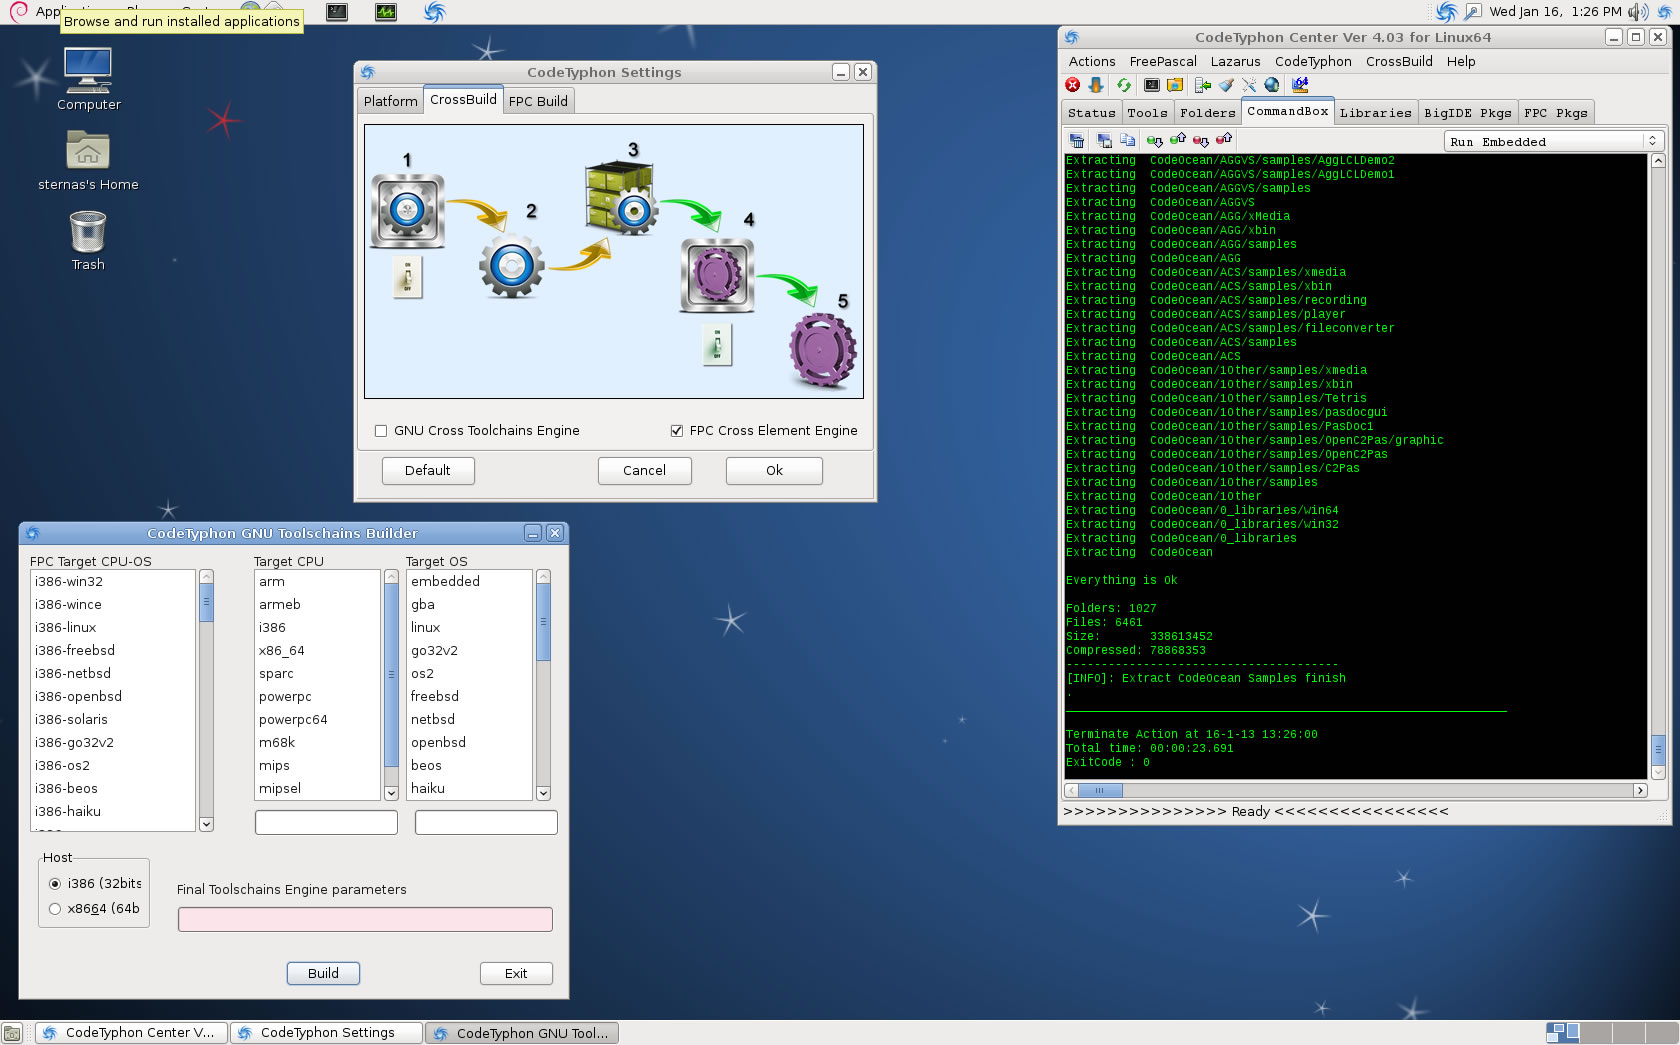Click Ok button in CodeTyphon Settings

coord(774,471)
